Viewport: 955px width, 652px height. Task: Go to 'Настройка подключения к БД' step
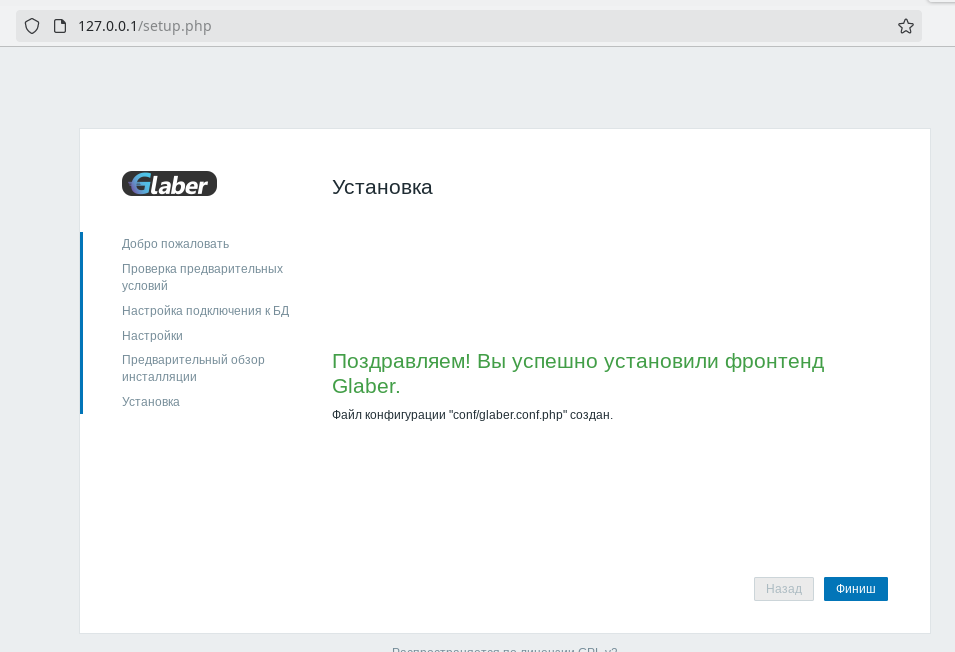205,311
